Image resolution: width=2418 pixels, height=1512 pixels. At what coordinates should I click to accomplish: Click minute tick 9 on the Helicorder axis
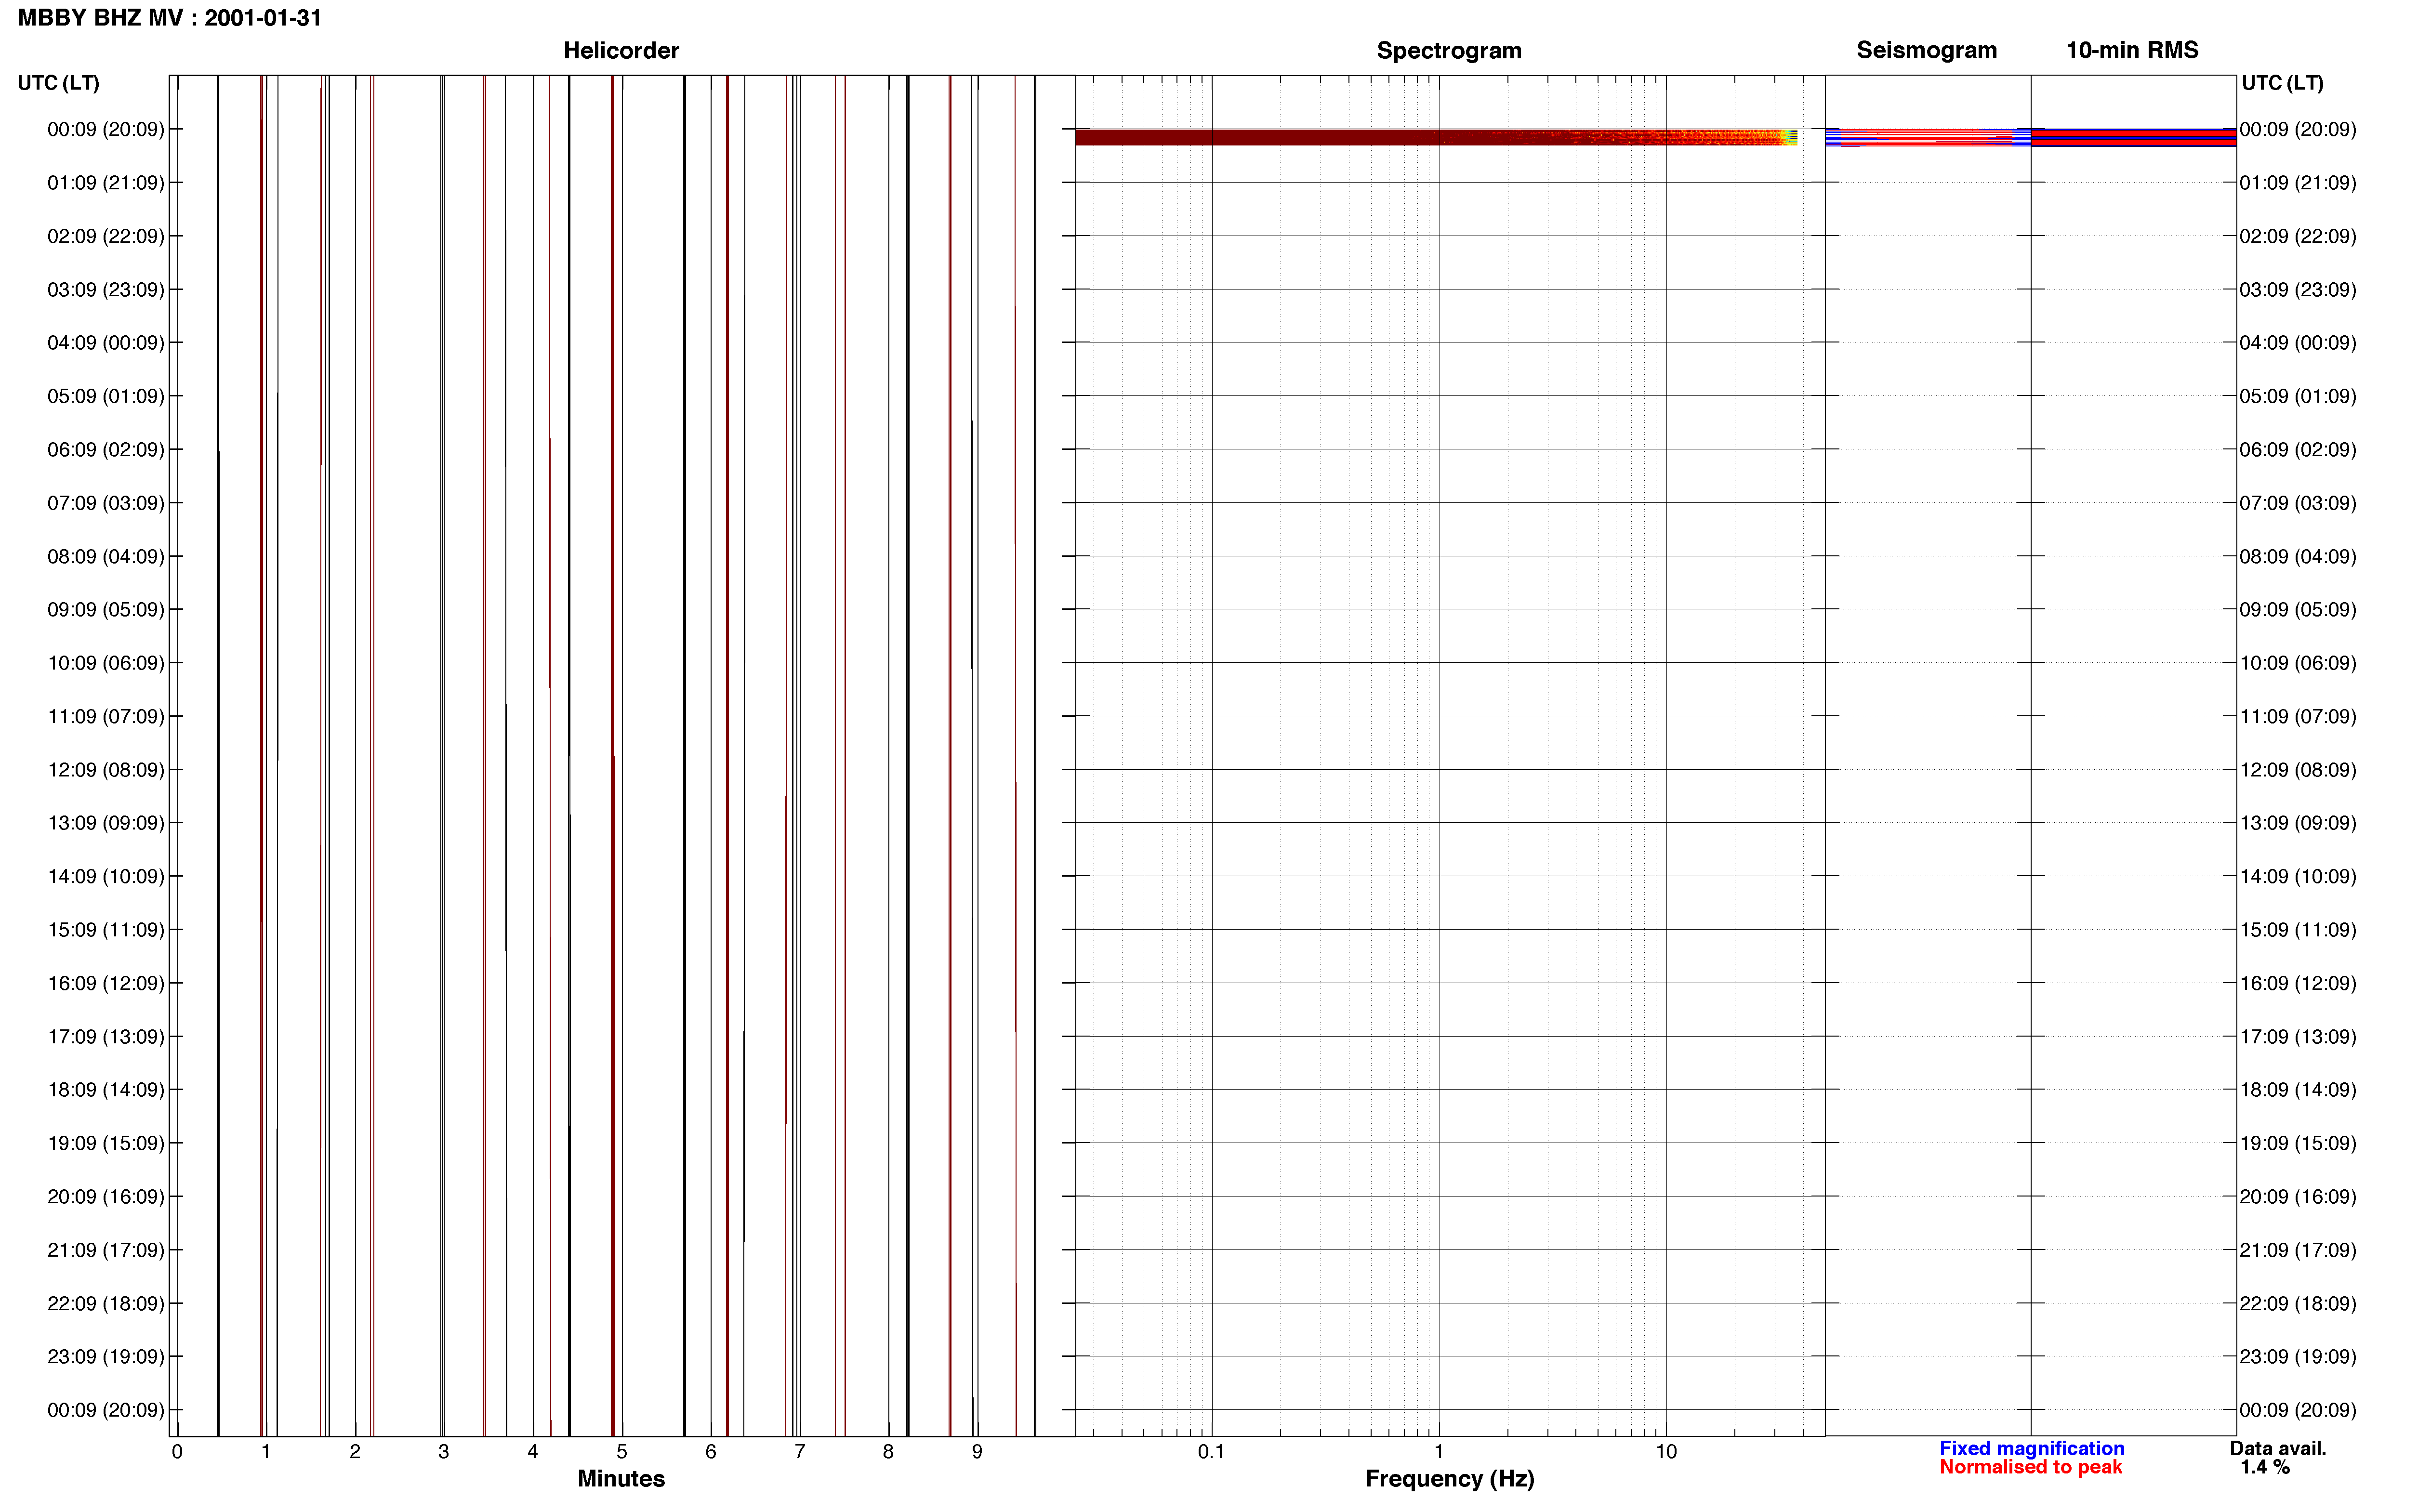click(977, 1452)
